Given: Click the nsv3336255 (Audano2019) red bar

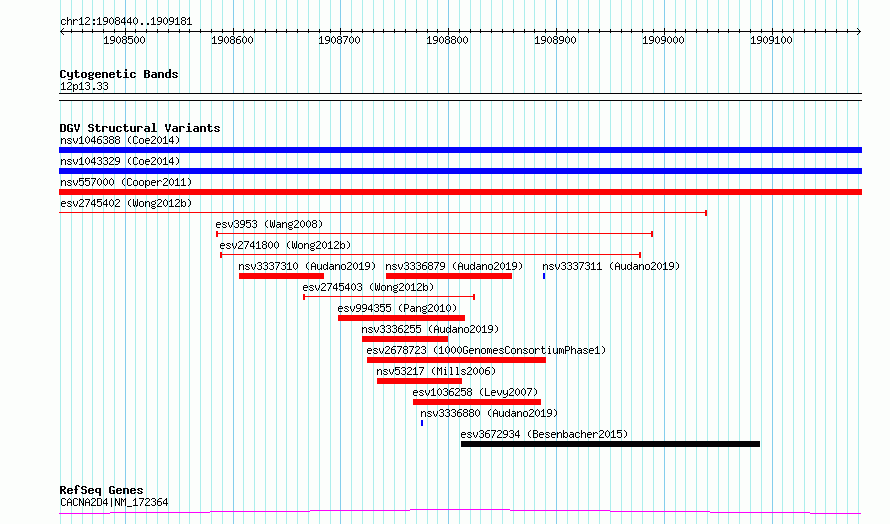Looking at the screenshot, I should tap(405, 339).
